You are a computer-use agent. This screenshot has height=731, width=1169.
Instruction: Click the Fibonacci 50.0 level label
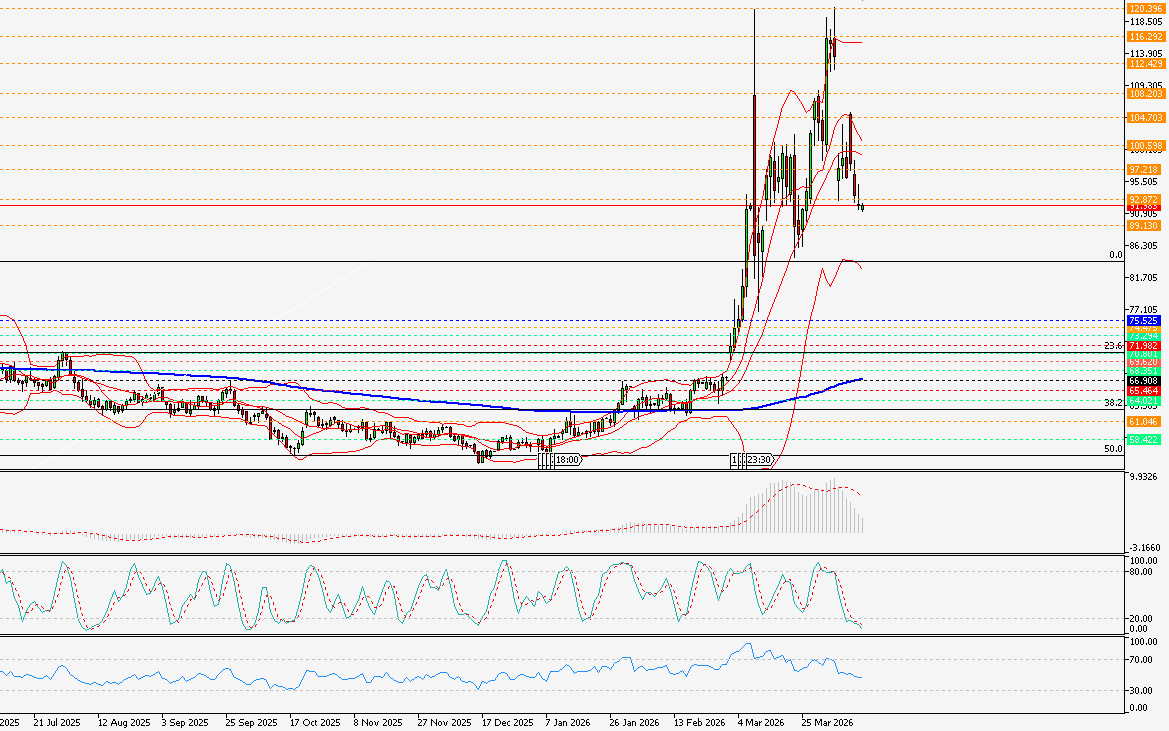[1112, 449]
